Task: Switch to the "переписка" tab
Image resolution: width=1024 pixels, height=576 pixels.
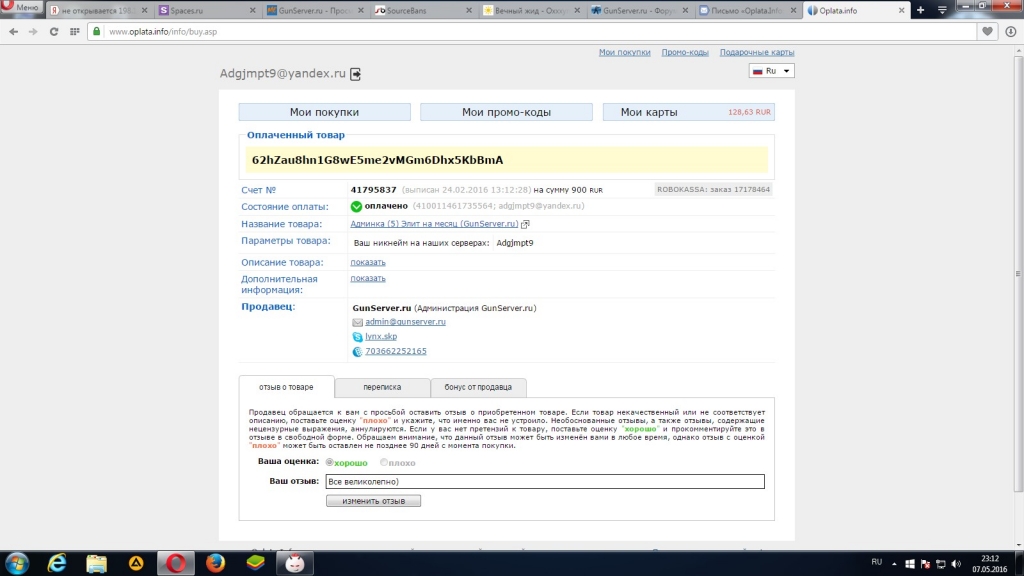Action: (x=382, y=387)
